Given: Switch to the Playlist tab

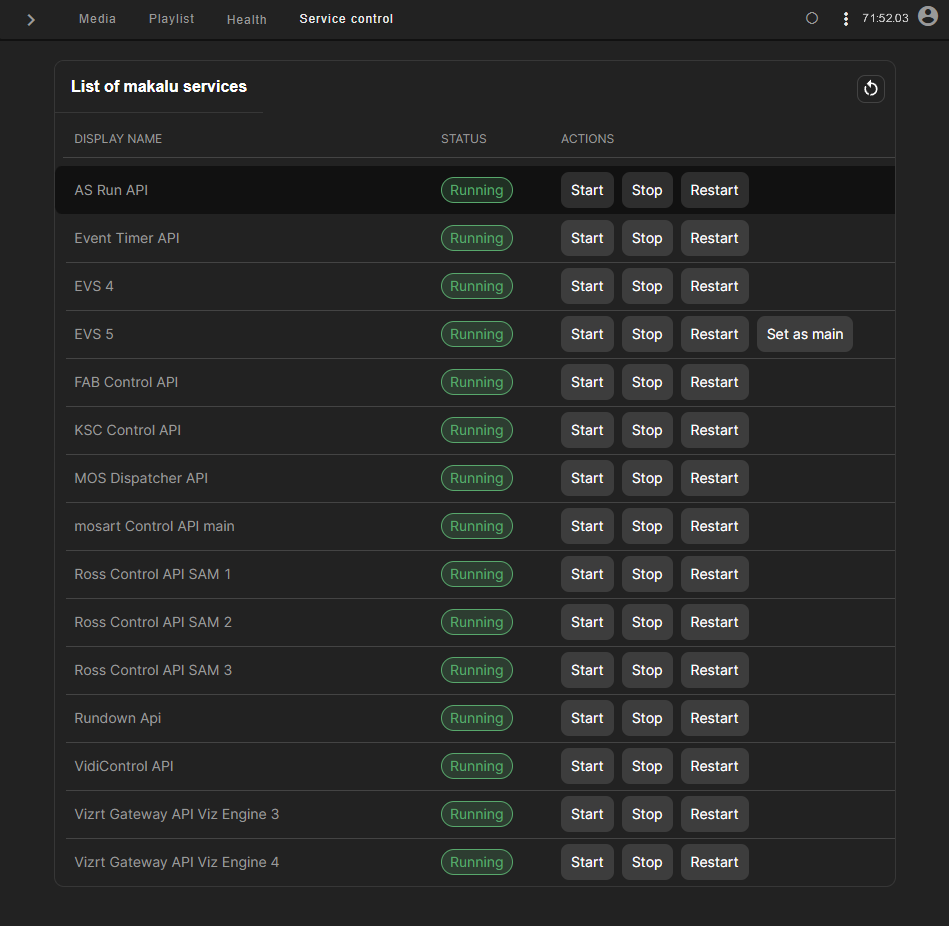Looking at the screenshot, I should tap(171, 19).
